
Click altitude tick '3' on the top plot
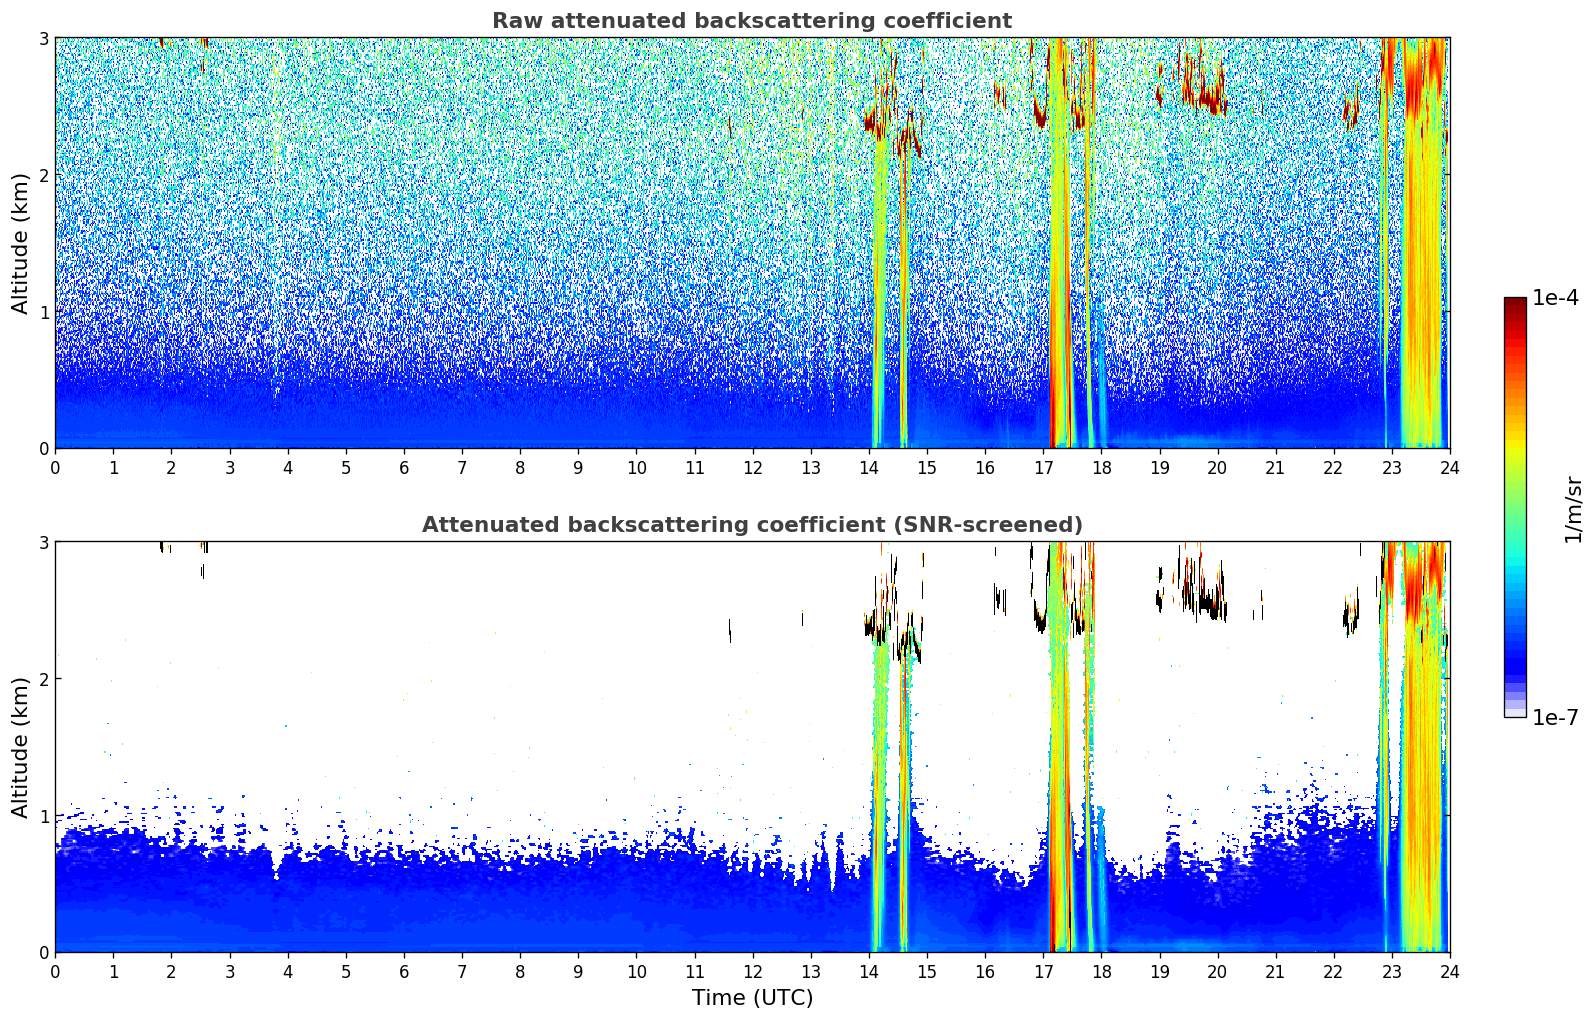tap(43, 38)
